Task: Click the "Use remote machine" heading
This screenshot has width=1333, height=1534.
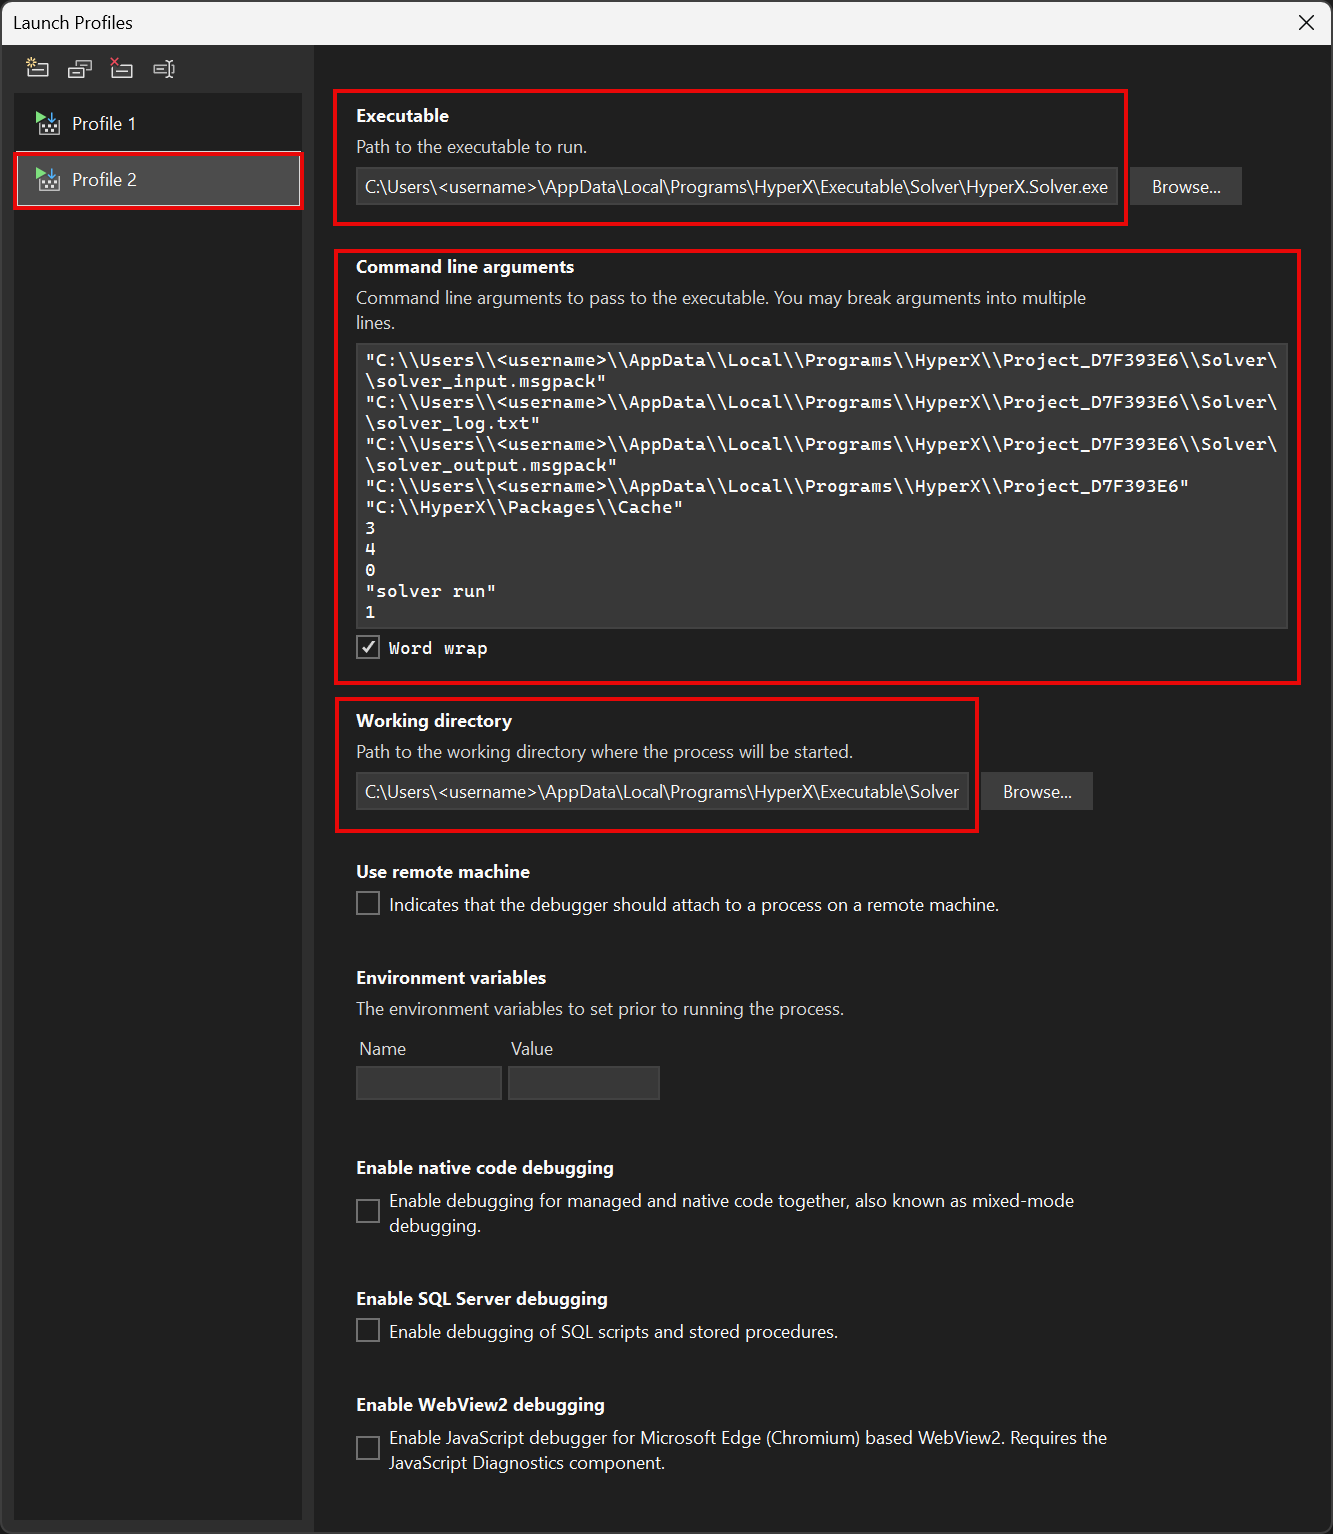Action: coord(443,872)
